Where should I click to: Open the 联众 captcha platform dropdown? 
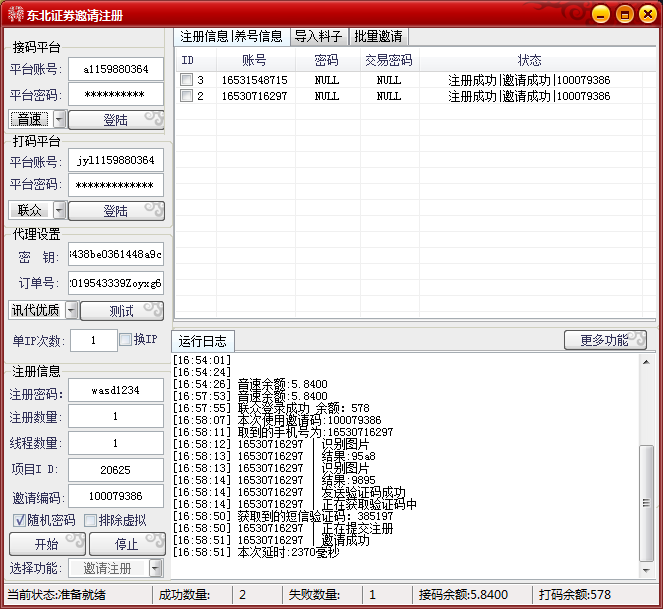click(60, 210)
